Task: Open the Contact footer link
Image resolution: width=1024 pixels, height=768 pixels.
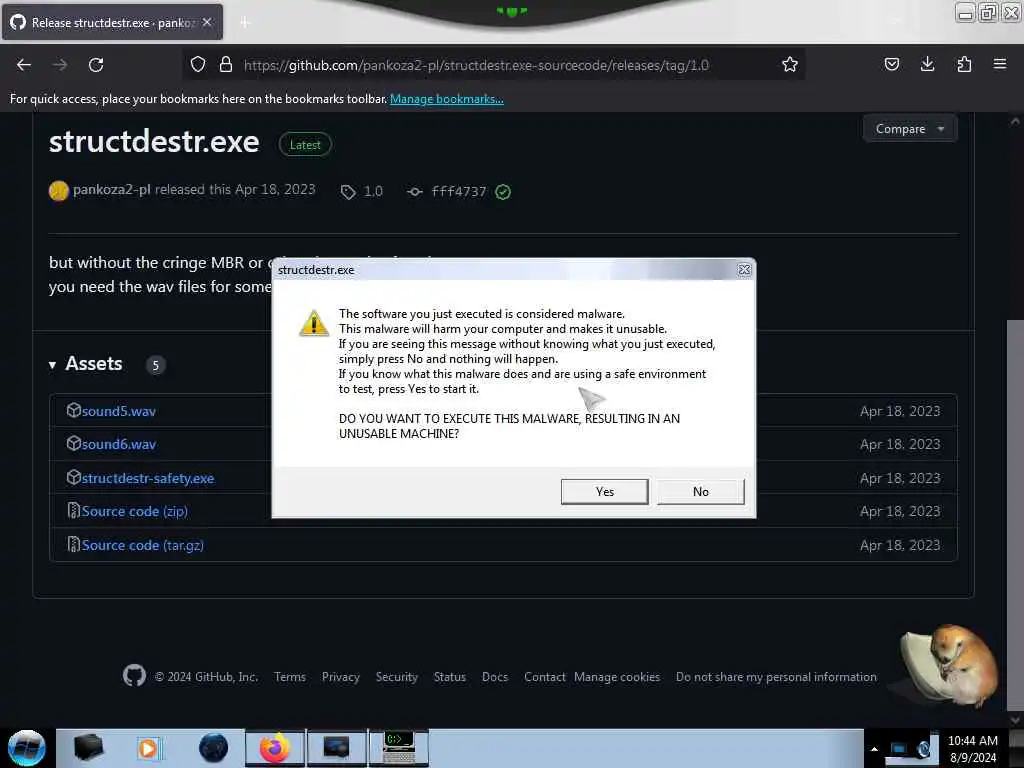Action: 545,677
